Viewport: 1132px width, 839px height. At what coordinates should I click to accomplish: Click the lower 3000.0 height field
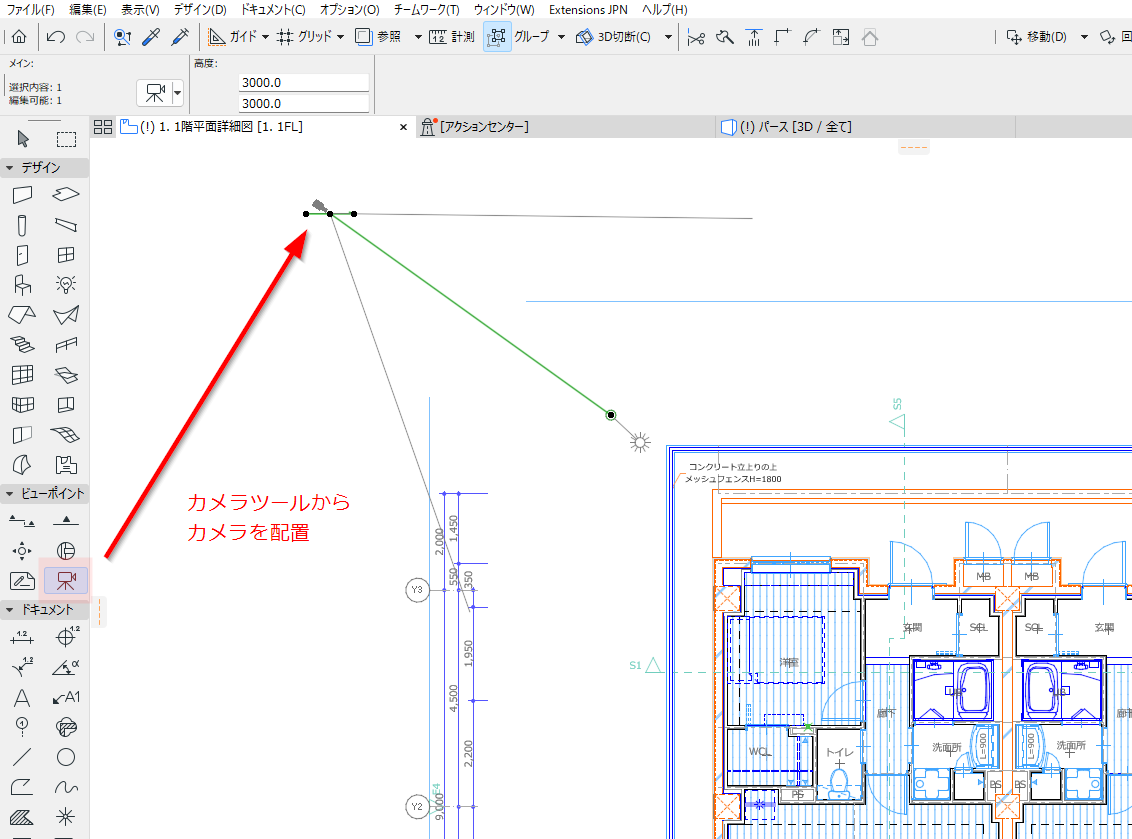[x=303, y=103]
